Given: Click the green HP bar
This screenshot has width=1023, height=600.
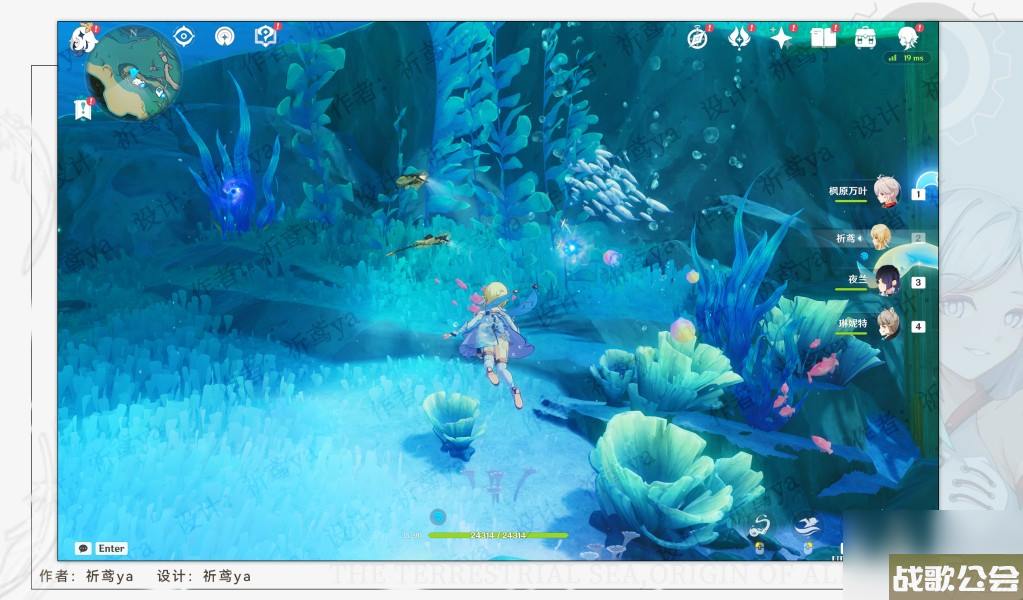Looking at the screenshot, I should click(497, 535).
